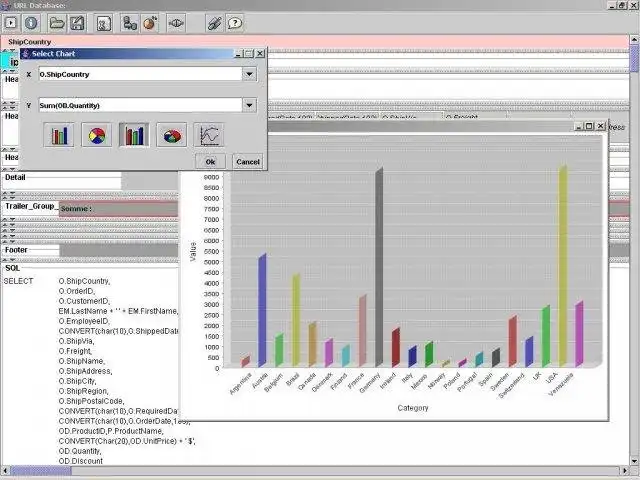Viewport: 640px width, 480px height.
Task: Choose the 3D pie chart type
Action: [x=172, y=135]
